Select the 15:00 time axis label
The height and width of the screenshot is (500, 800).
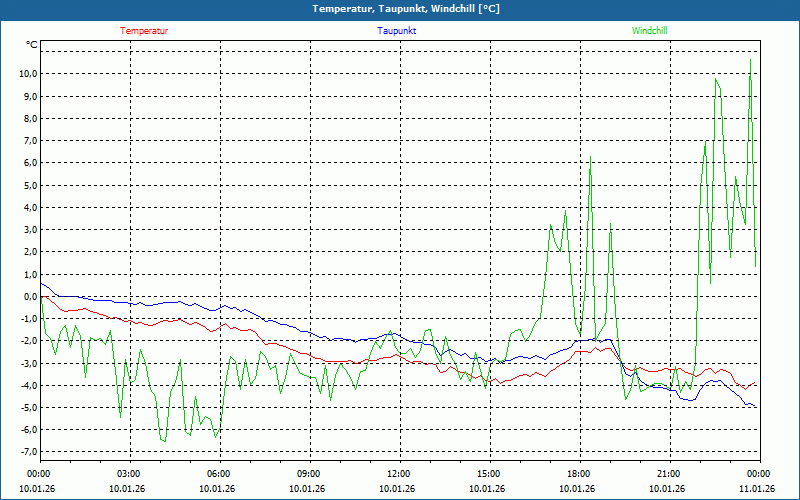click(x=489, y=473)
